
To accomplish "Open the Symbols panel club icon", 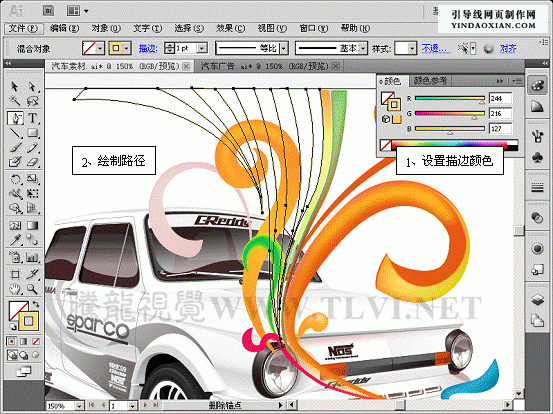I will click(x=537, y=157).
